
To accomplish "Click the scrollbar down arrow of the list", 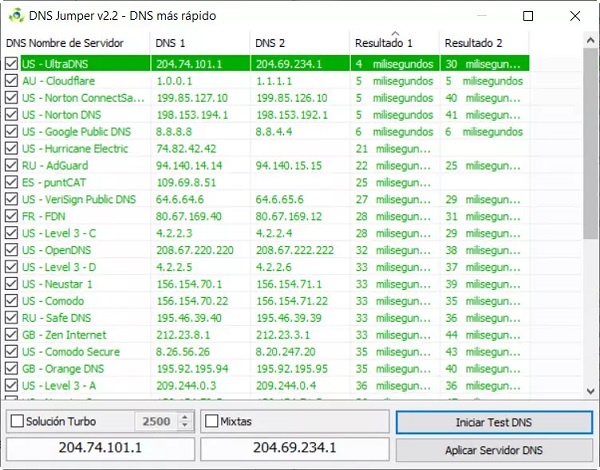I will click(590, 391).
